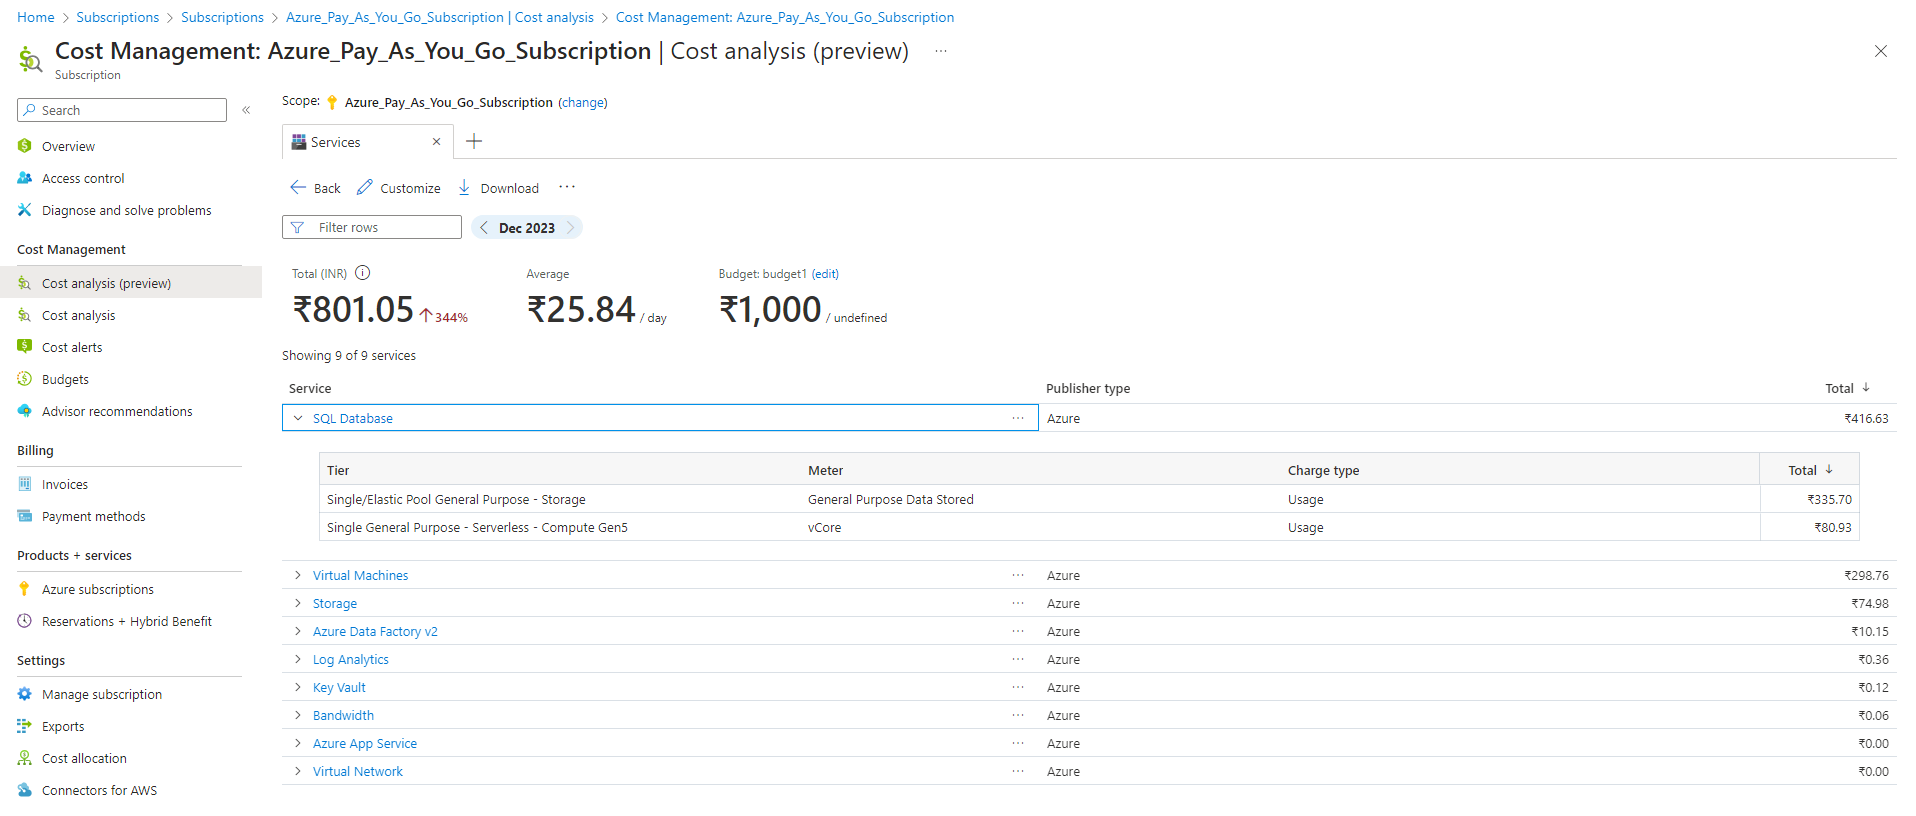
Task: Expand the Log Analytics row
Action: click(298, 659)
